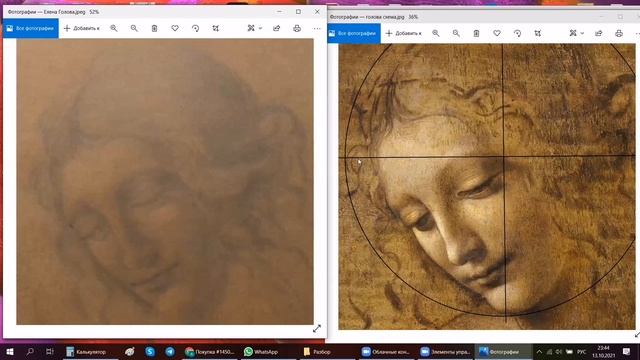Click the Leonardo head image in the right window
The height and width of the screenshot is (360, 640).
pos(487,187)
